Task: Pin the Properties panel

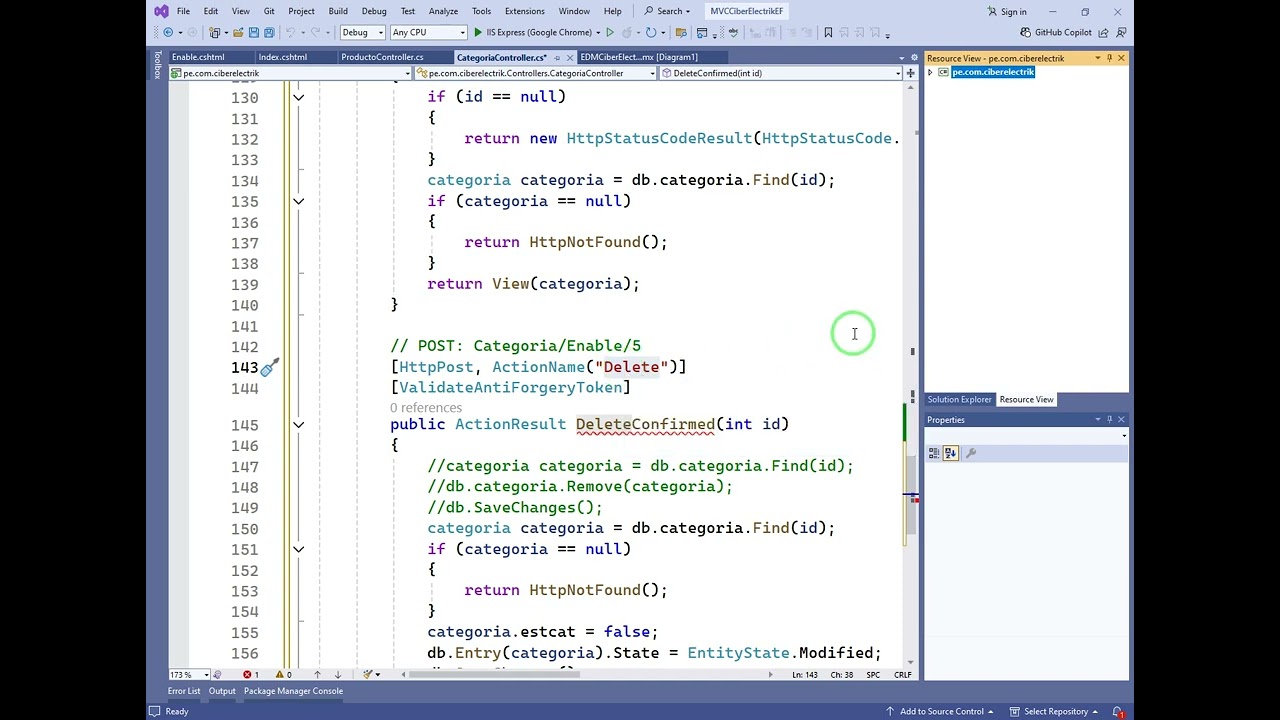Action: tap(1109, 420)
